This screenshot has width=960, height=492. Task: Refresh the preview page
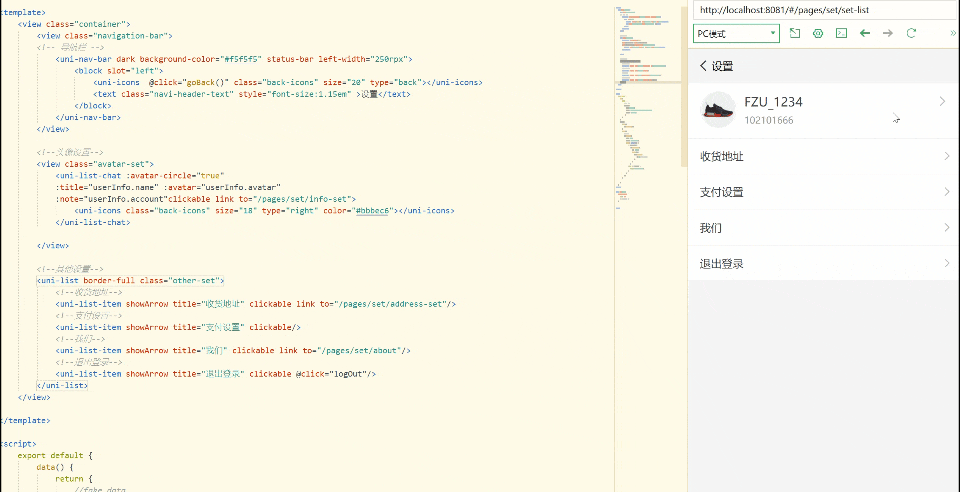pyautogui.click(x=911, y=33)
